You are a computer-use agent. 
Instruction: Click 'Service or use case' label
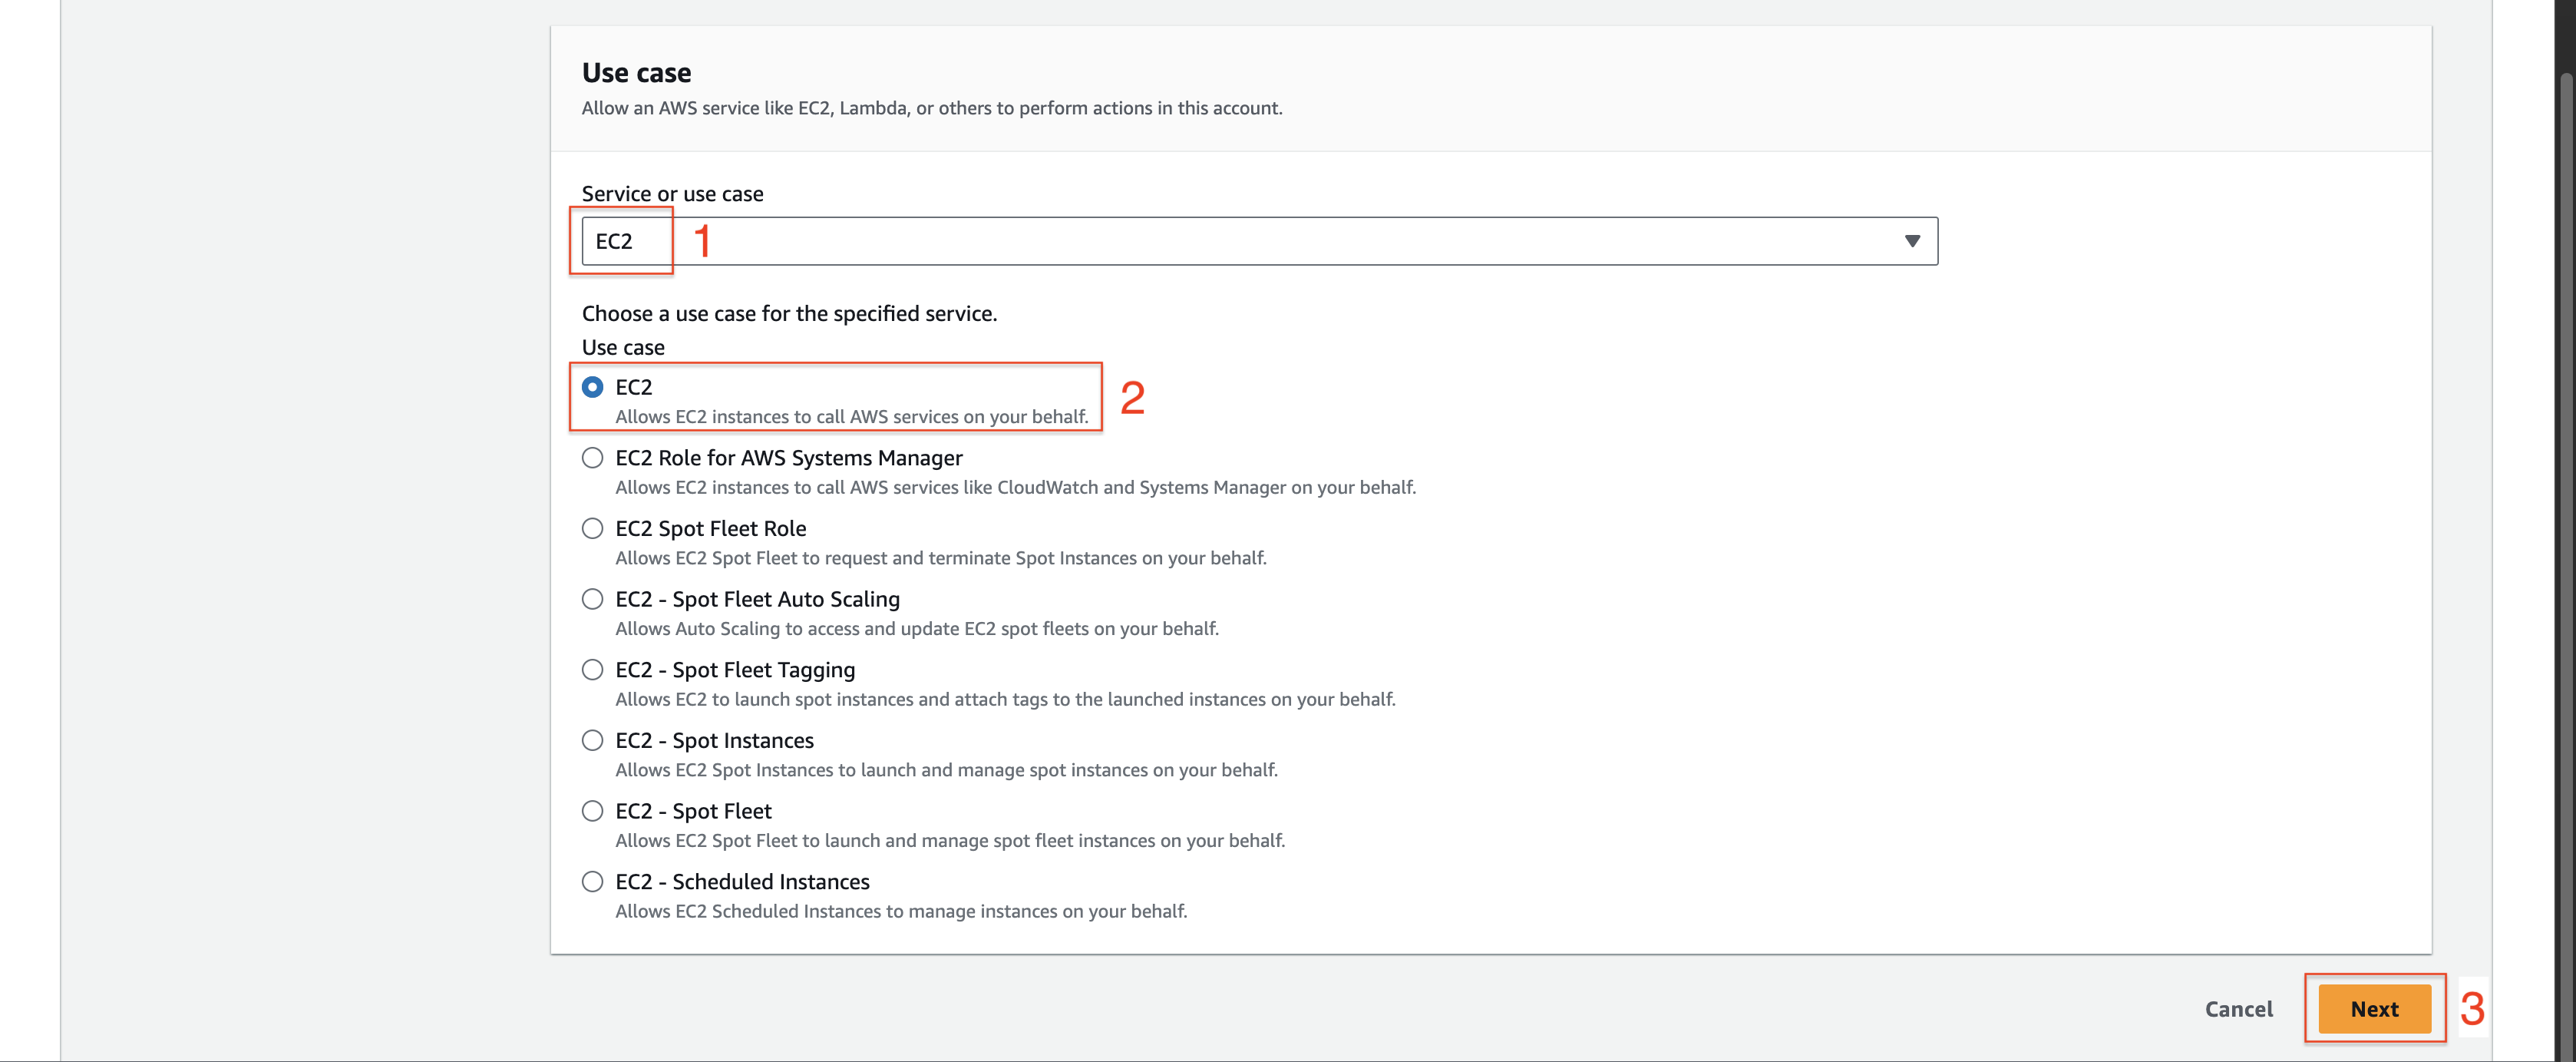[x=672, y=194]
